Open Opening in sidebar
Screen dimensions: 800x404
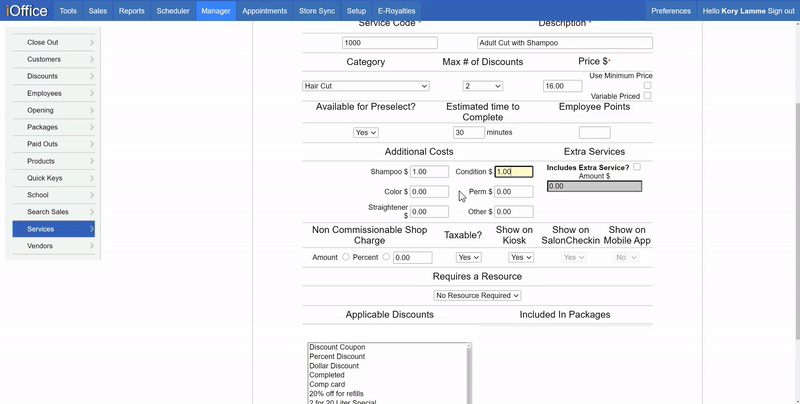point(54,110)
